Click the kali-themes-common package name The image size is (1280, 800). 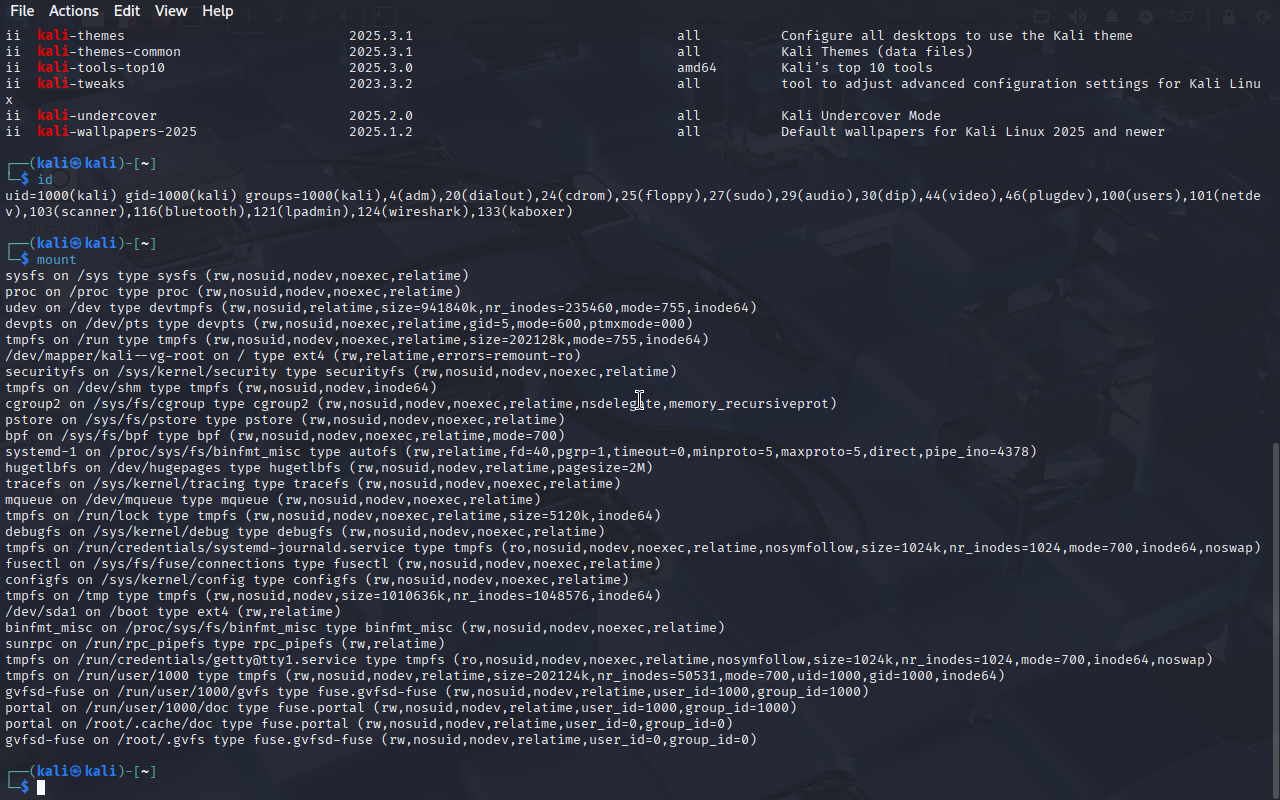(109, 52)
